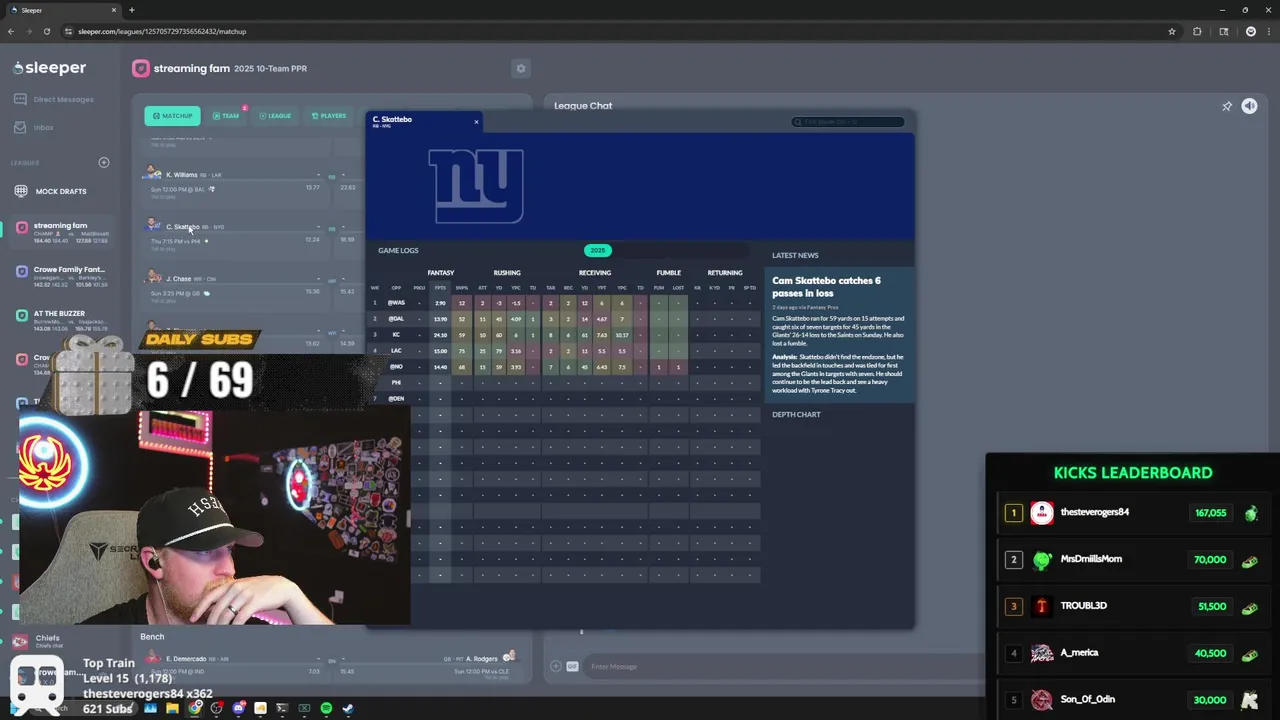Select the streaming fam league
This screenshot has height=720, width=1280.
(x=62, y=230)
